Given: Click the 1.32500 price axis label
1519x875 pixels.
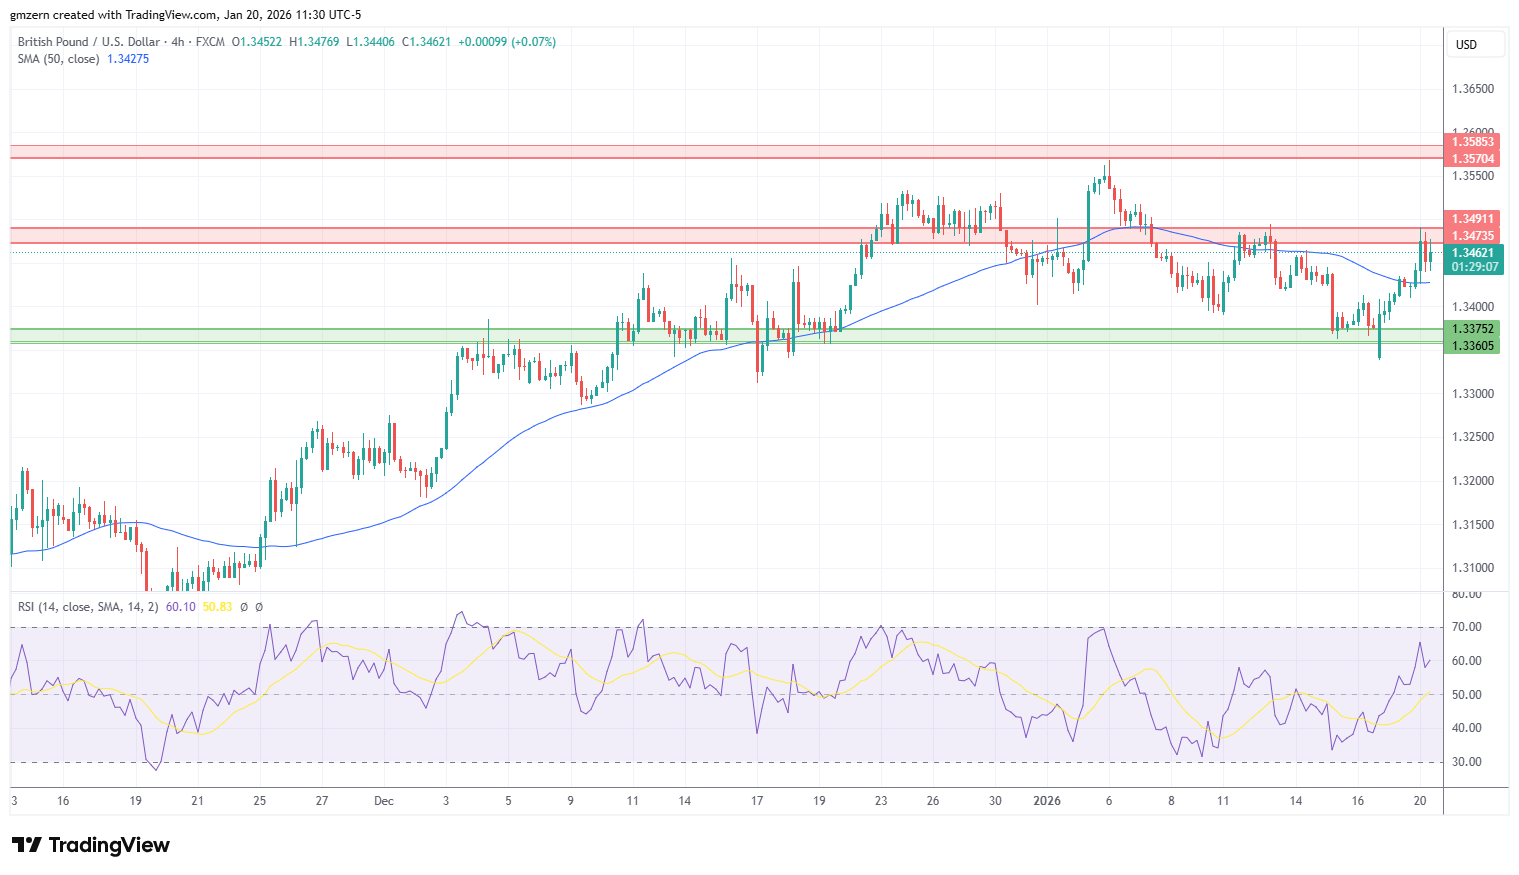Looking at the screenshot, I should [x=1473, y=437].
